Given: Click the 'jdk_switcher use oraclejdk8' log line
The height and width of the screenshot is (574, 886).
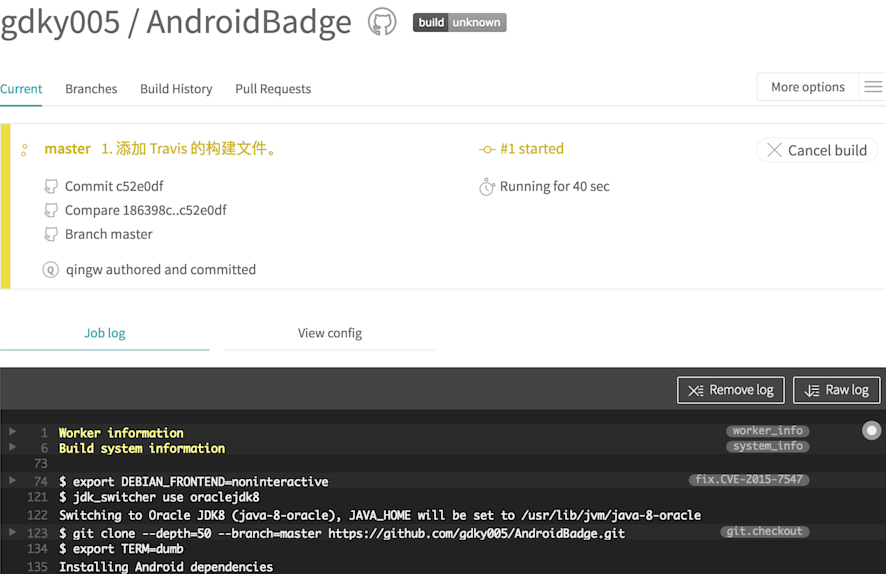Looking at the screenshot, I should [159, 497].
